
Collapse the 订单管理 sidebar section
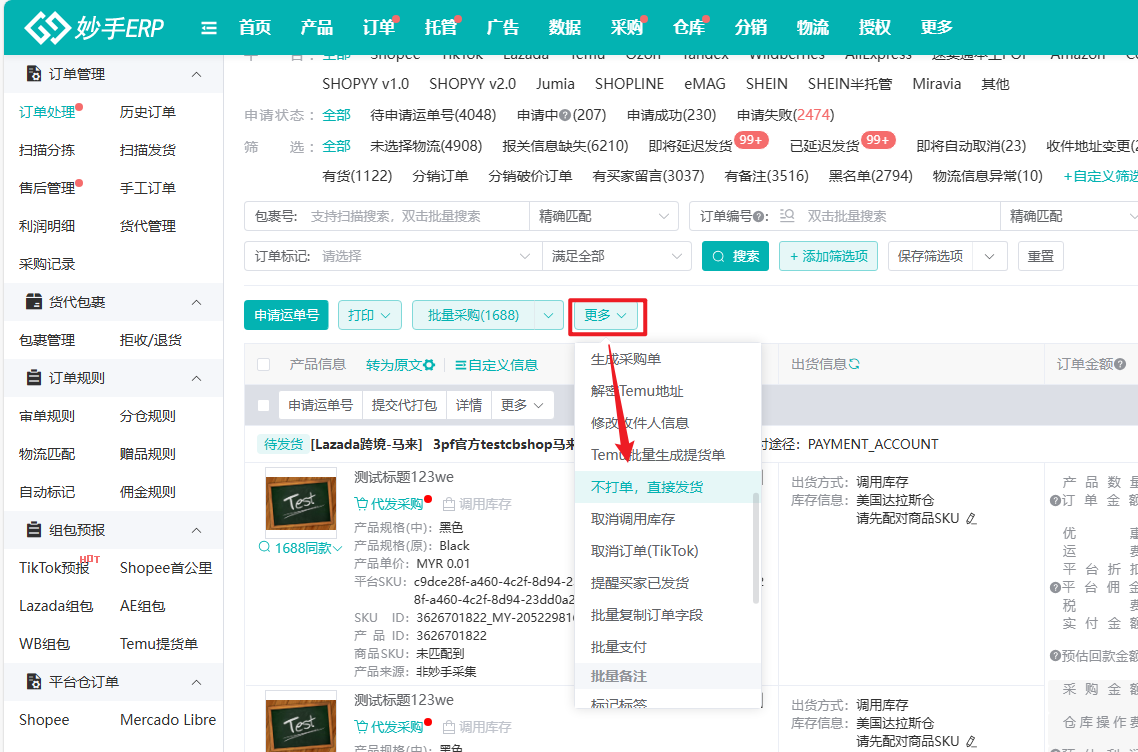(196, 74)
